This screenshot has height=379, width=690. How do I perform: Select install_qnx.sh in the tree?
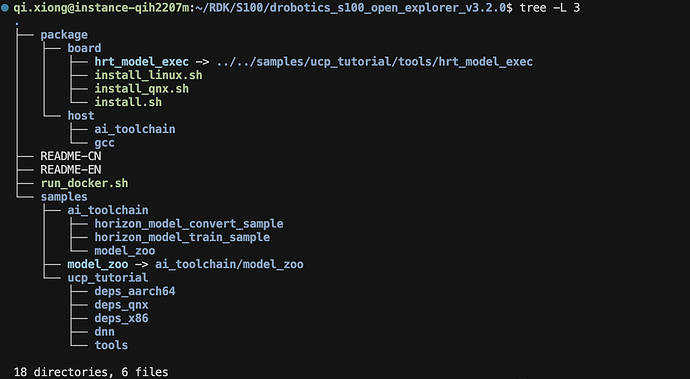[142, 88]
